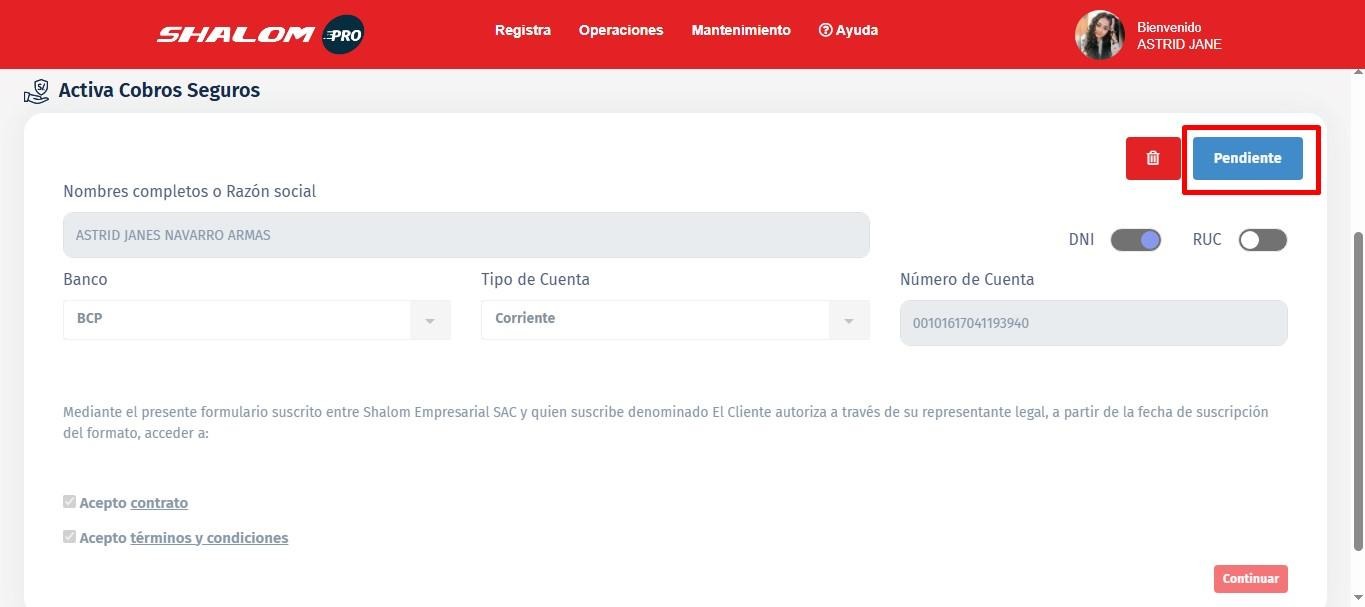The width and height of the screenshot is (1365, 607).
Task: Enable the RUC switch
Action: (1262, 240)
